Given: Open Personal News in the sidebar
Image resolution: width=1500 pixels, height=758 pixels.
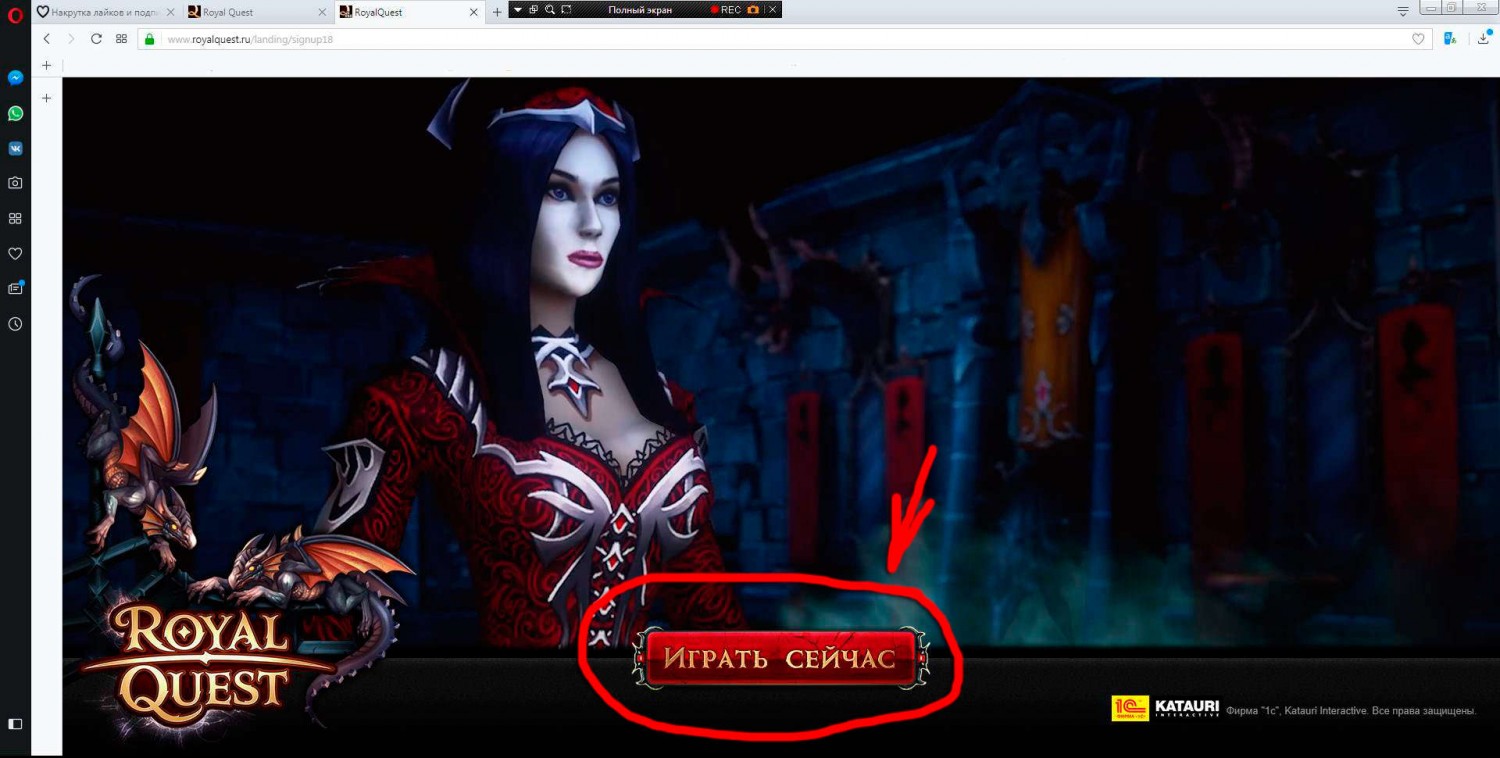Looking at the screenshot, I should tap(15, 288).
